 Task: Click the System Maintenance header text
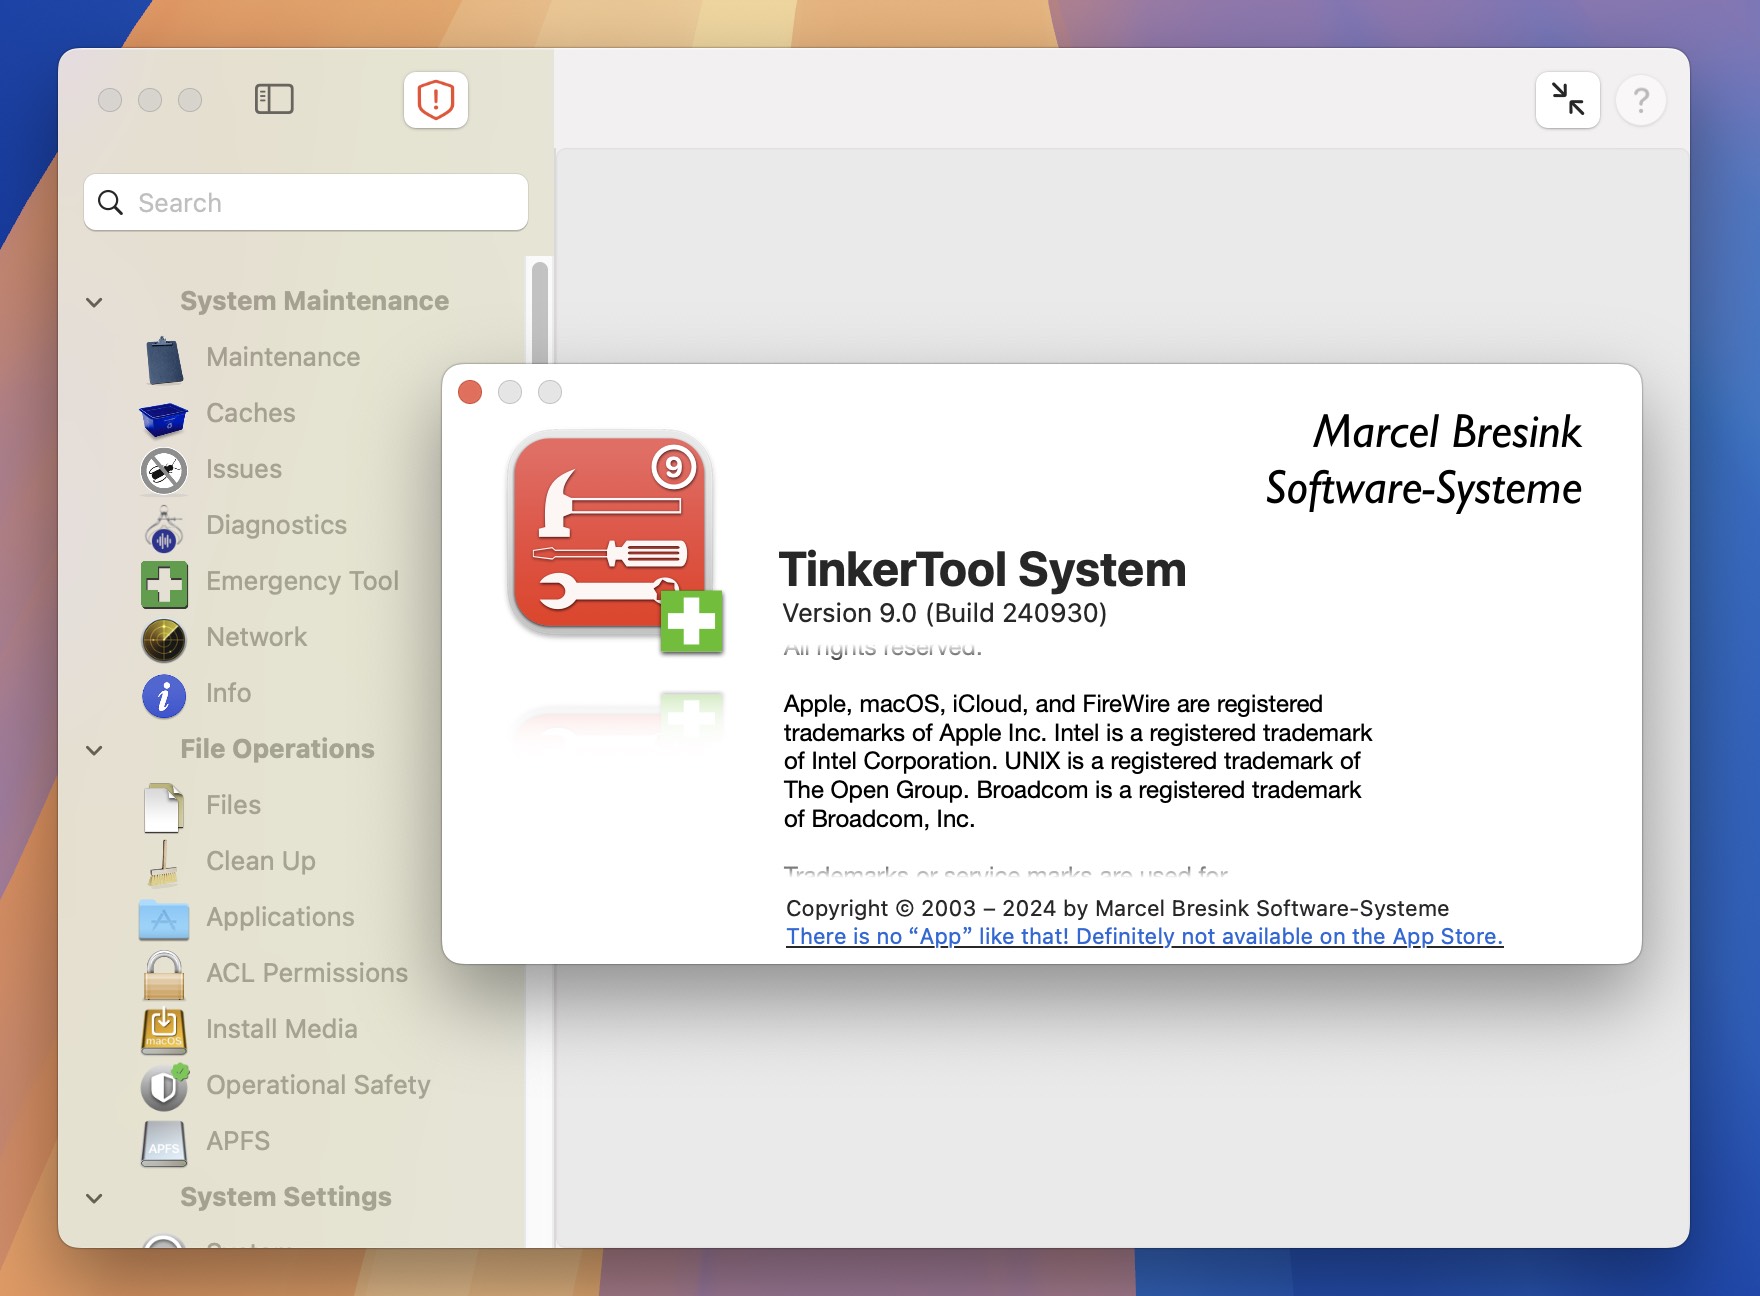pyautogui.click(x=315, y=301)
